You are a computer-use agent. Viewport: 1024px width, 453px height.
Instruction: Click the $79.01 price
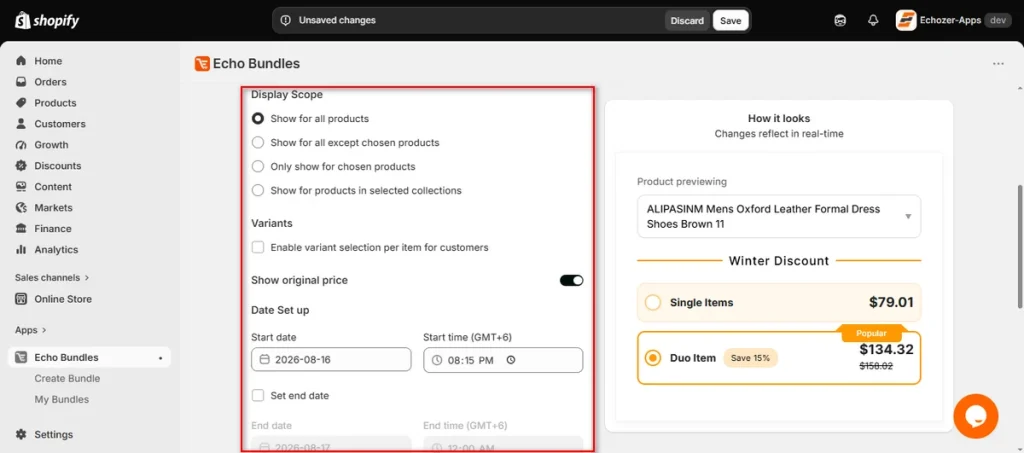(x=891, y=302)
